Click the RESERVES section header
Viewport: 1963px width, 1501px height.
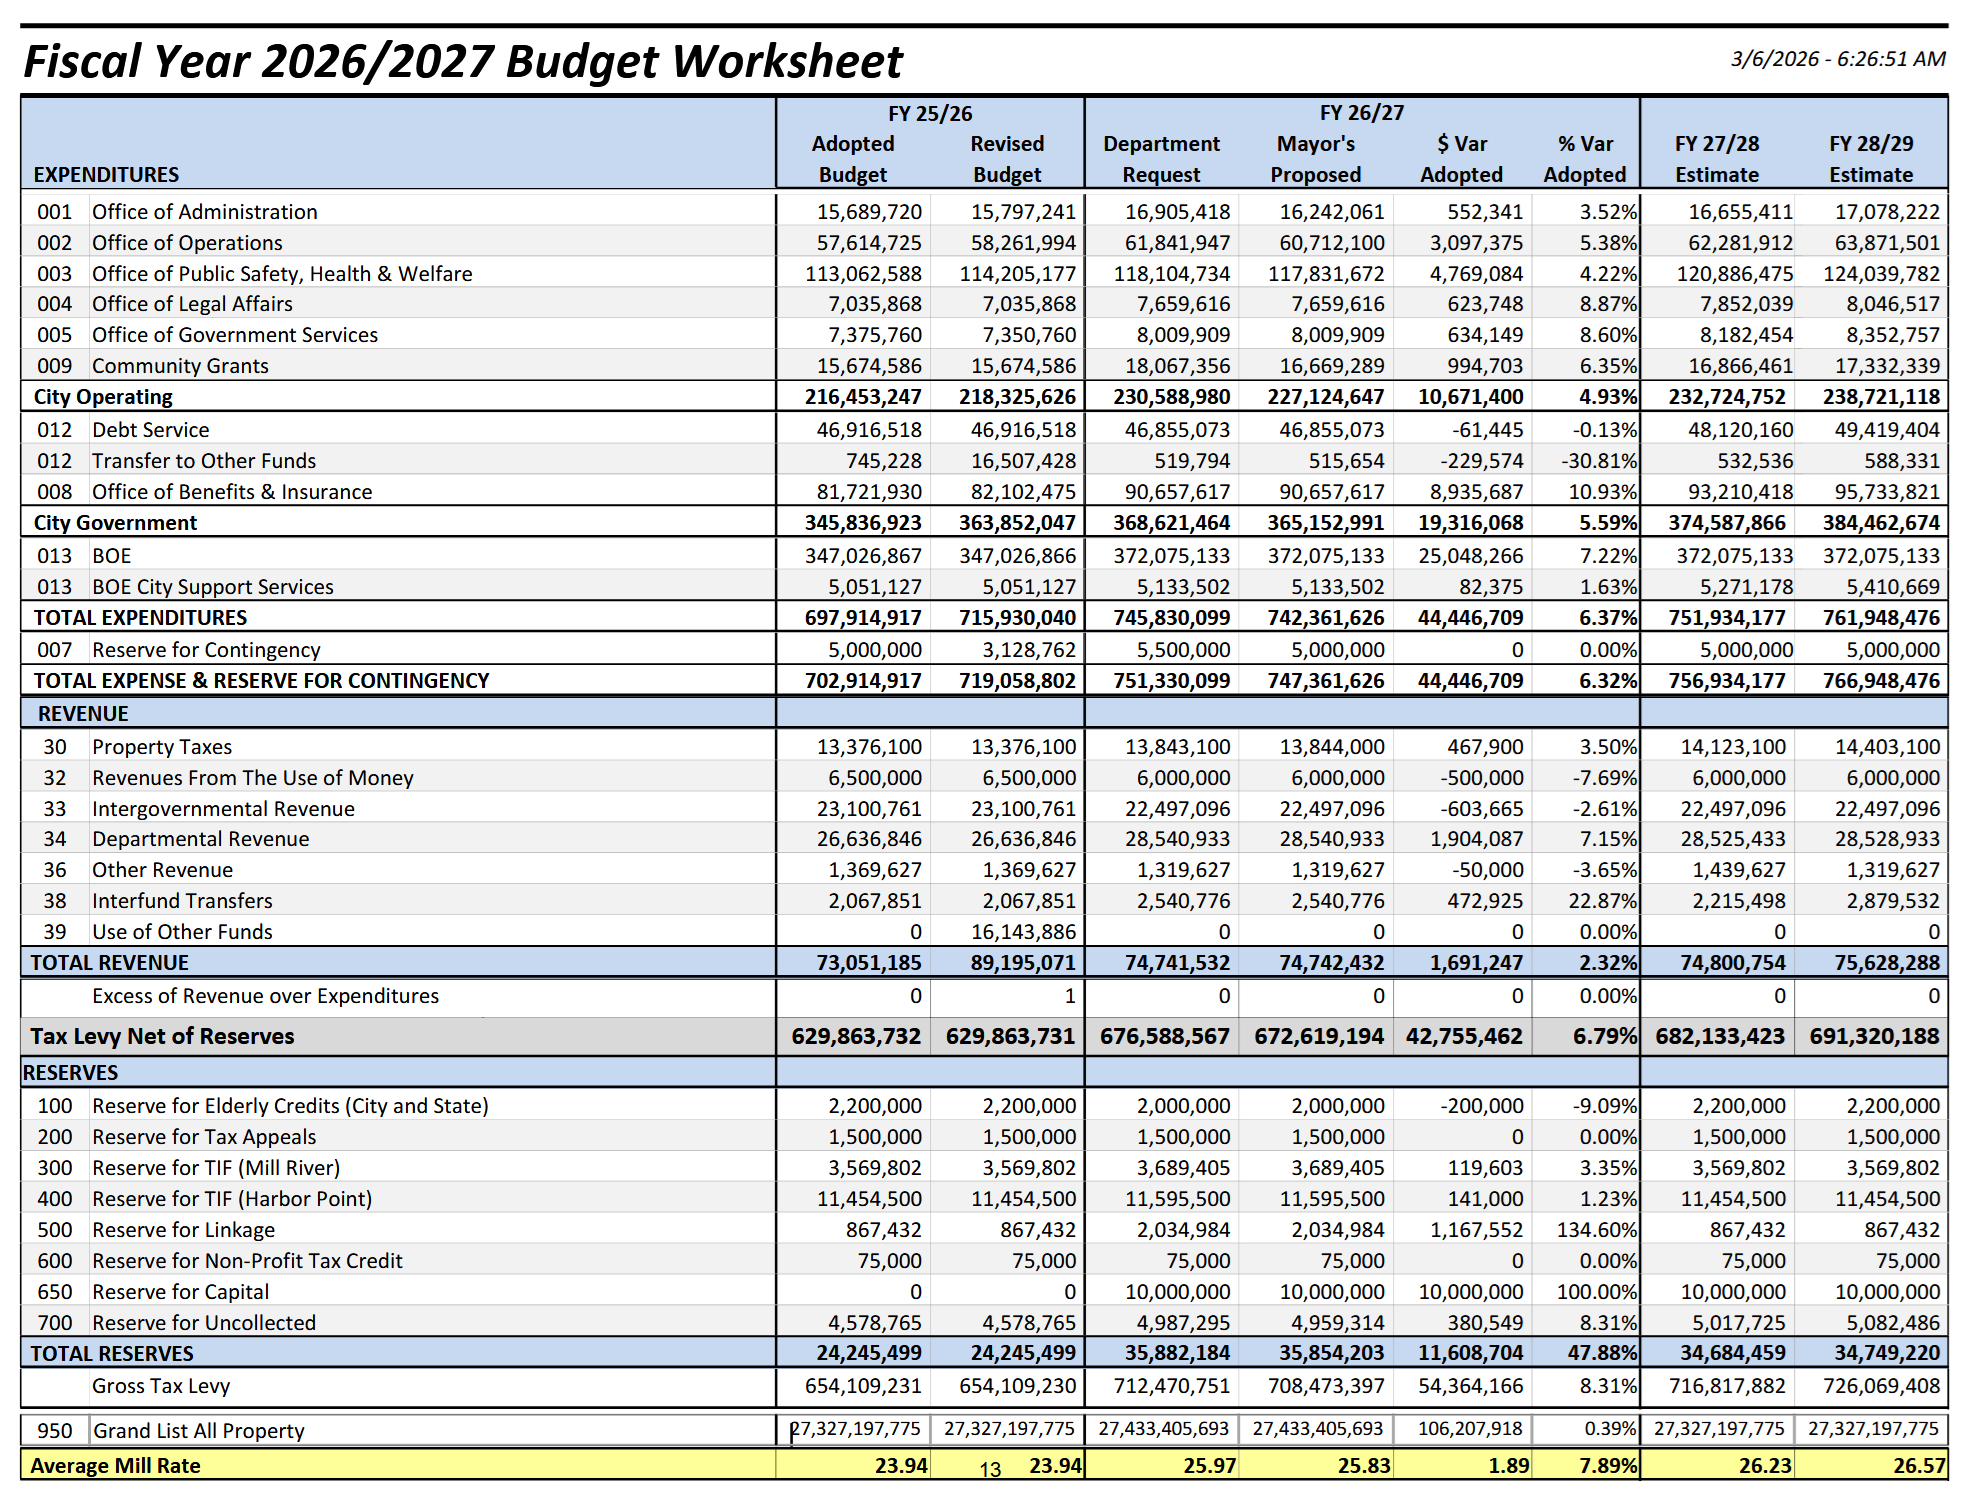coord(70,1073)
